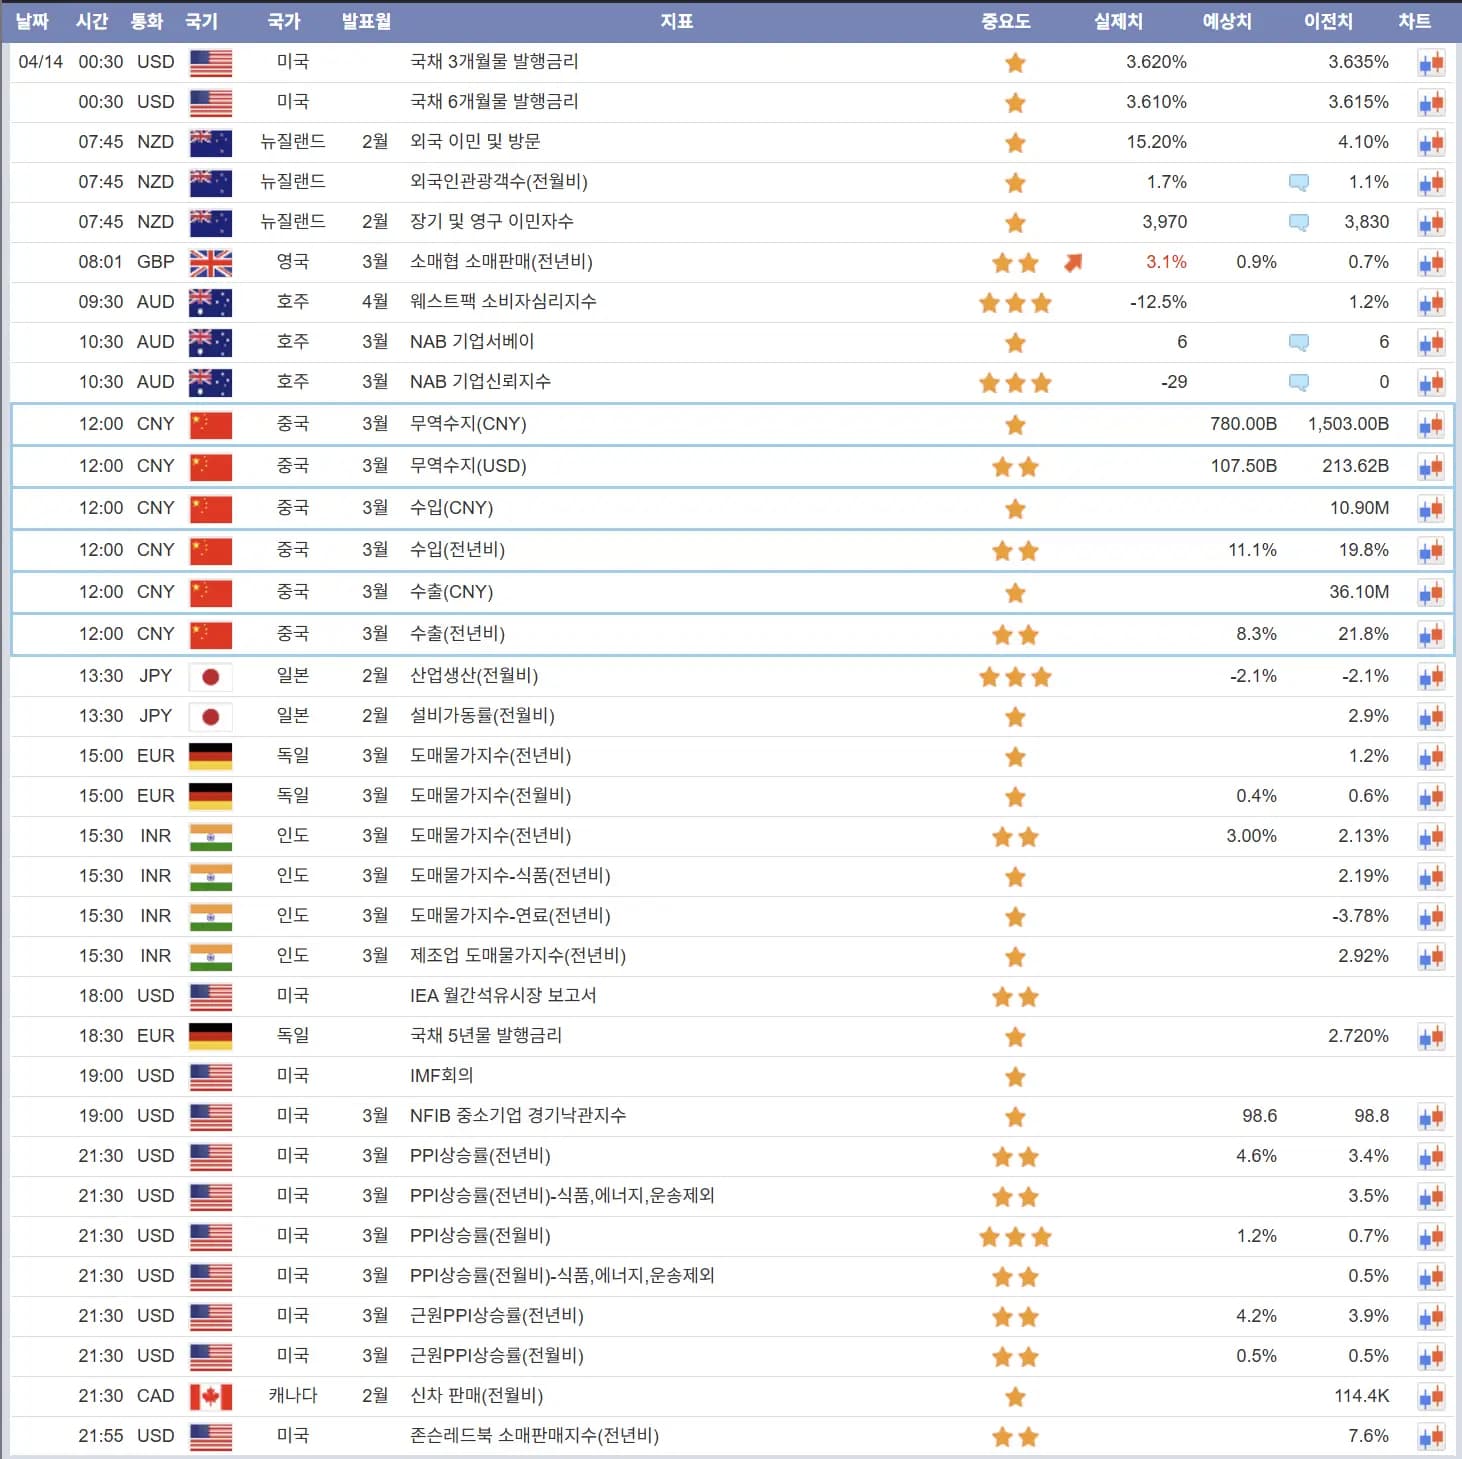Open chart icon for 웨스트팩 소비자심리지수 row

[1431, 303]
